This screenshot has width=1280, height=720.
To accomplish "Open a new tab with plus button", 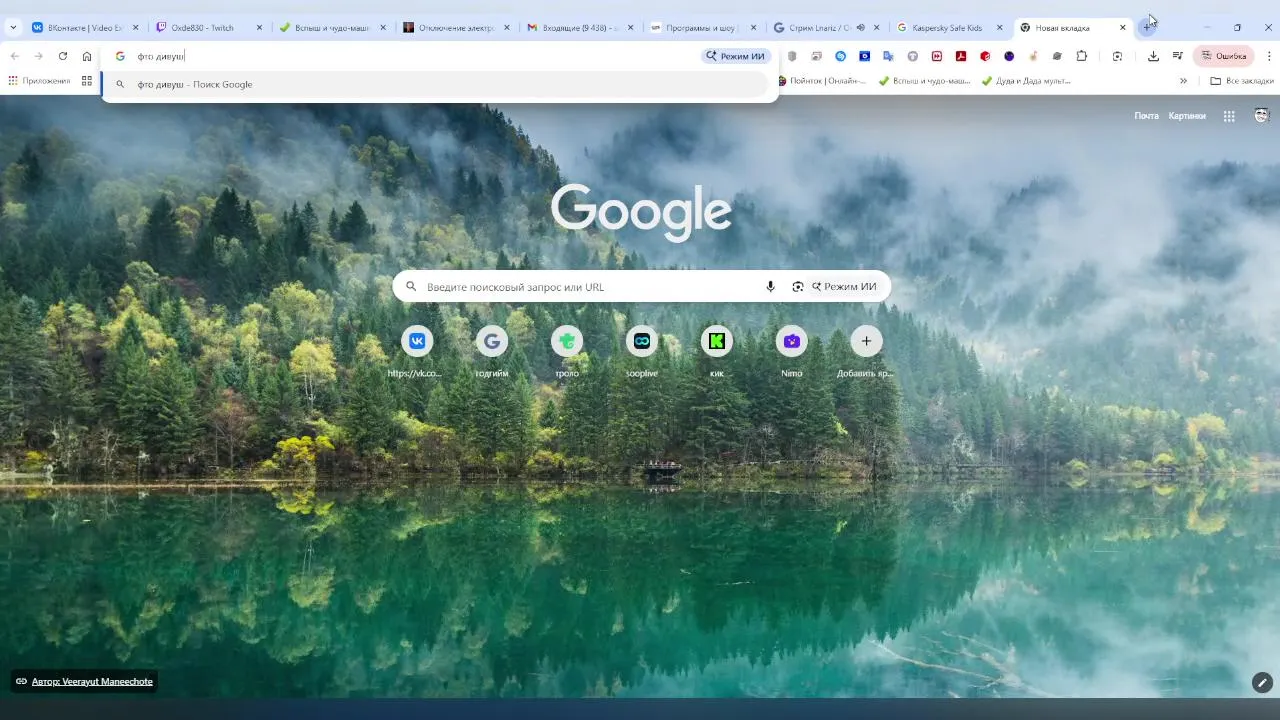I will point(1148,28).
